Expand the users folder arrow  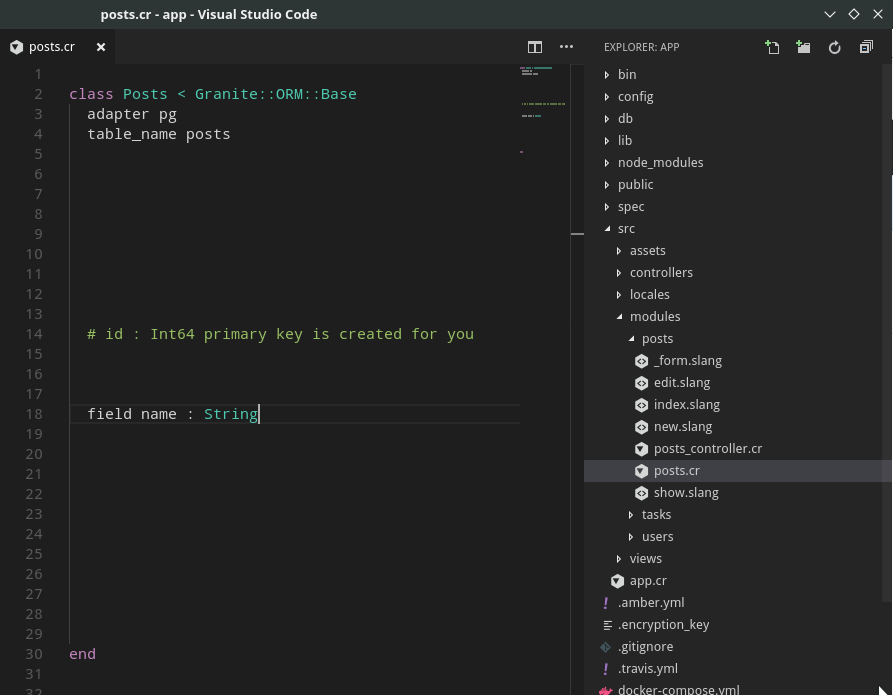click(630, 537)
